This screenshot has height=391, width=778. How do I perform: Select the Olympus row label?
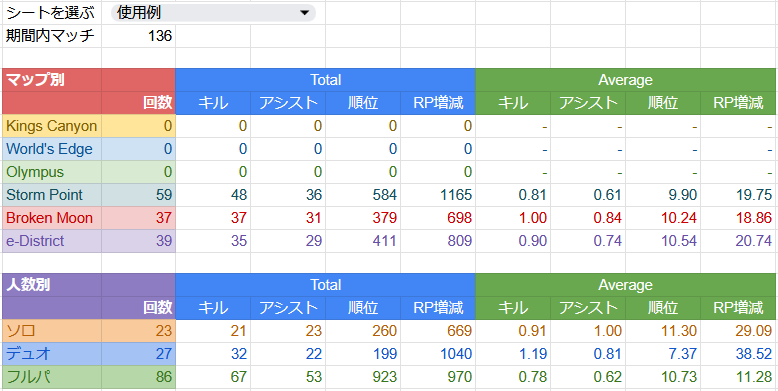pyautogui.click(x=52, y=172)
